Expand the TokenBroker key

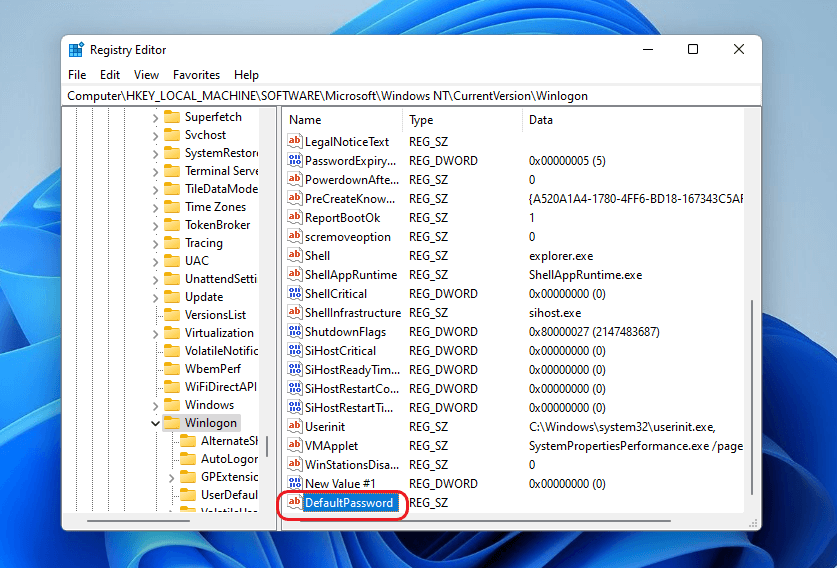[x=155, y=226]
